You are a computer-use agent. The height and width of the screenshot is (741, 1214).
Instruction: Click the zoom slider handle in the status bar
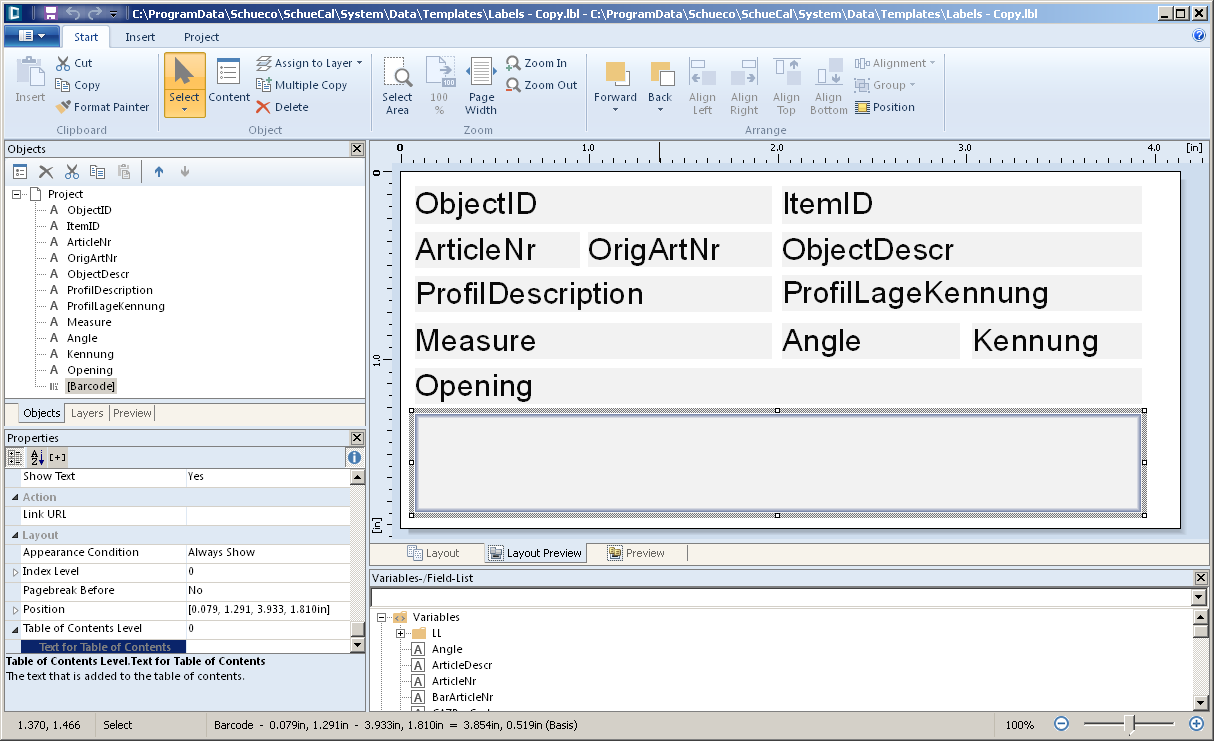click(1129, 724)
